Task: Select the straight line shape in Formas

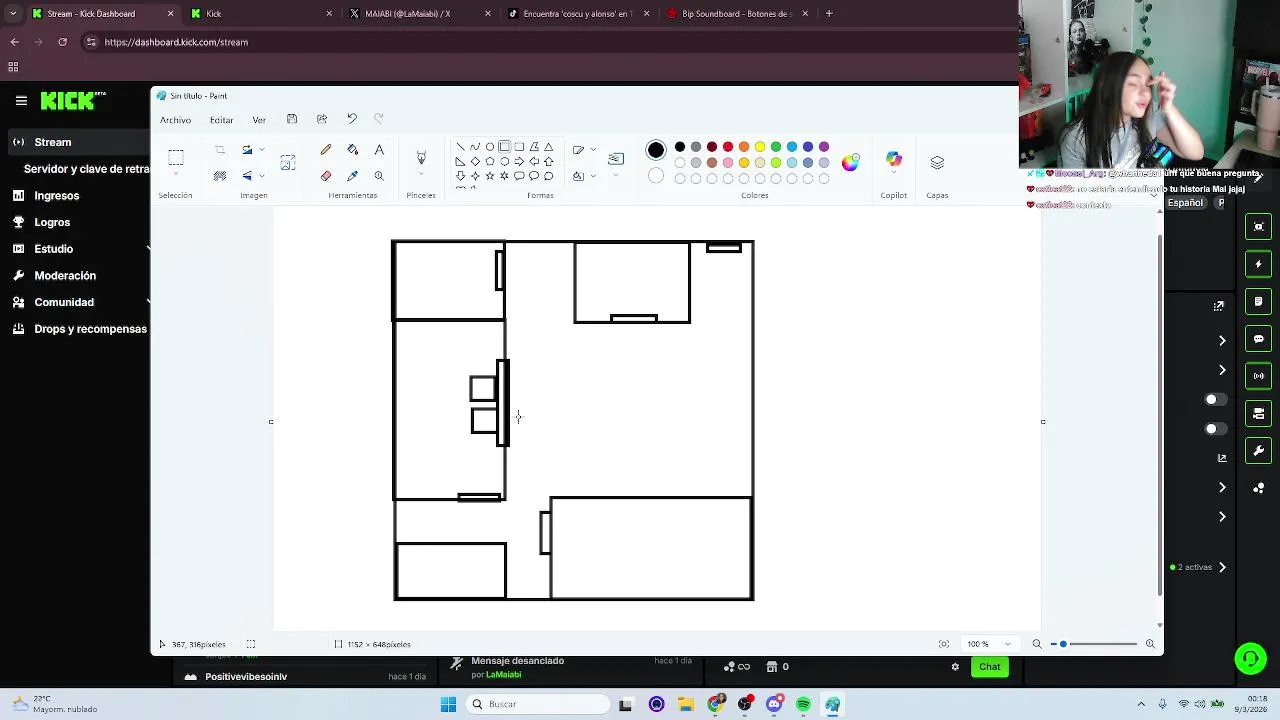Action: [460, 147]
